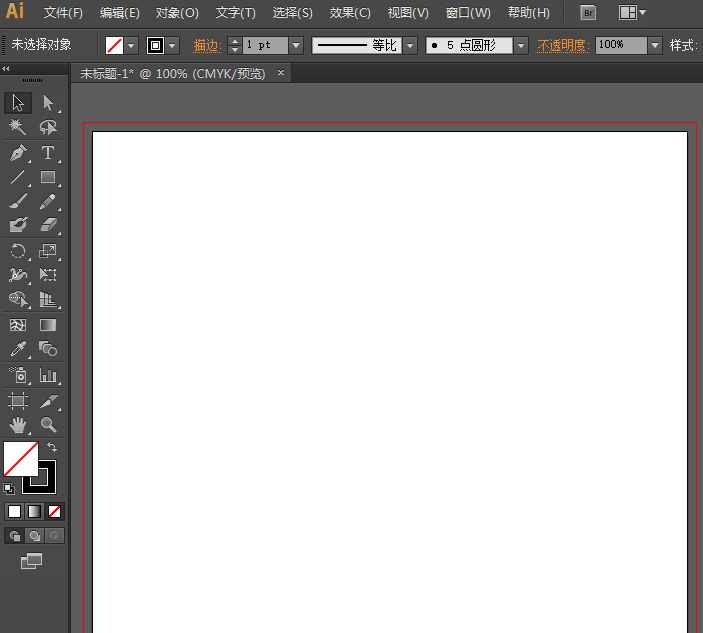Set paint mode to Color
This screenshot has width=703, height=633.
click(14, 512)
